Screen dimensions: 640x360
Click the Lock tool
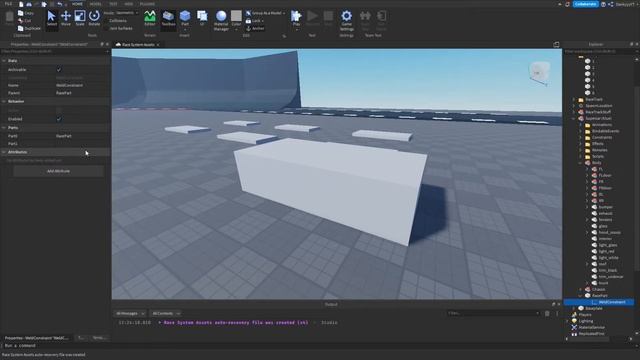(254, 20)
